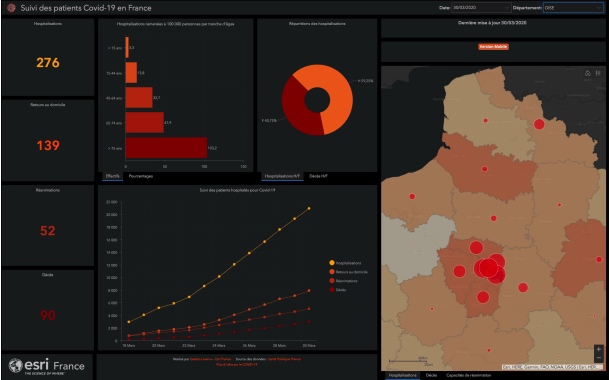Open the Capacités de réanimation map tab
Image resolution: width=610 pixels, height=380 pixels.
tap(468, 375)
